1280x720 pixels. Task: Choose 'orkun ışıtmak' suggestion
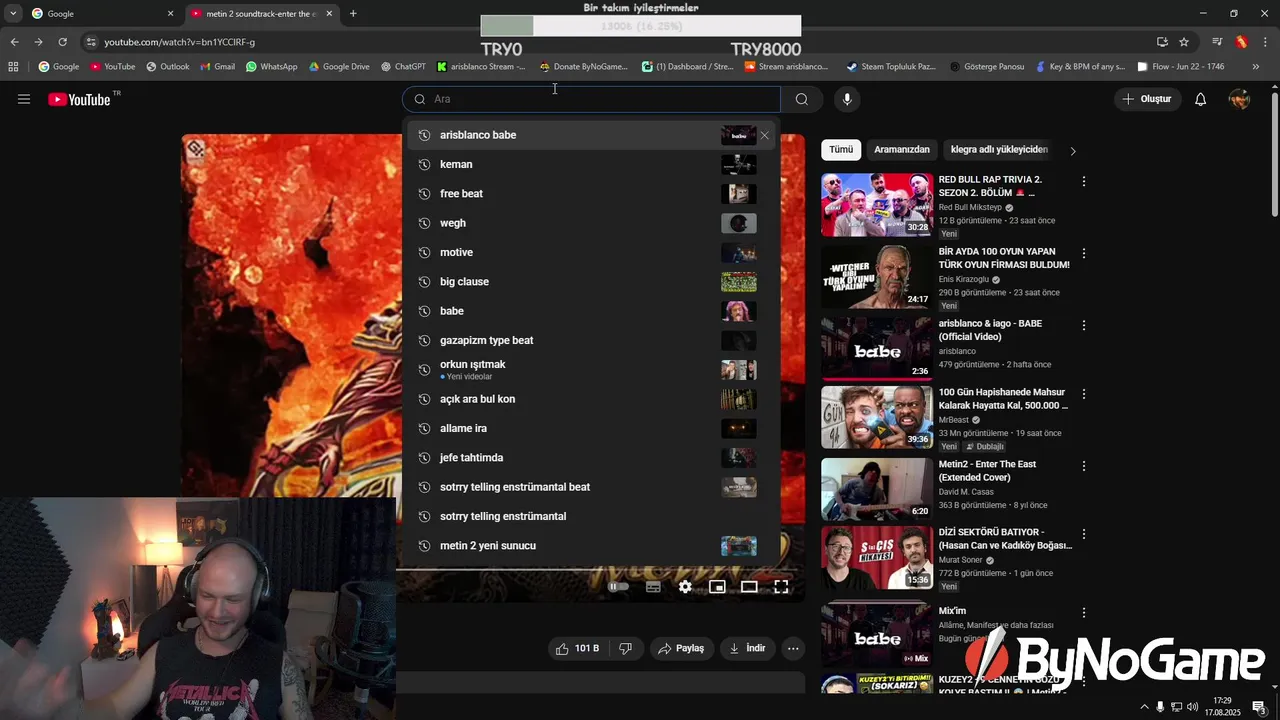[590, 370]
